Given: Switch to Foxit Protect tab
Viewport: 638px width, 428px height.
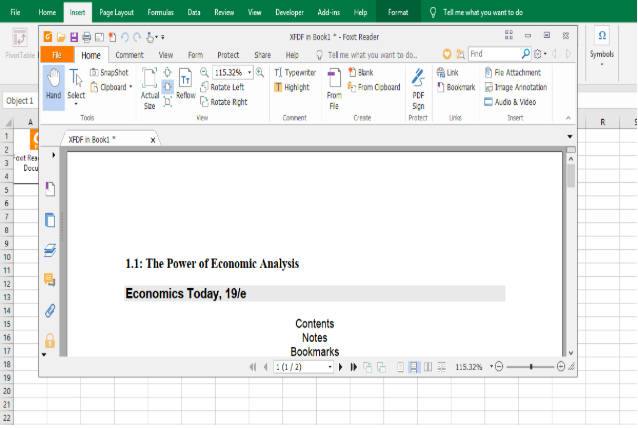Looking at the screenshot, I should pos(228,55).
